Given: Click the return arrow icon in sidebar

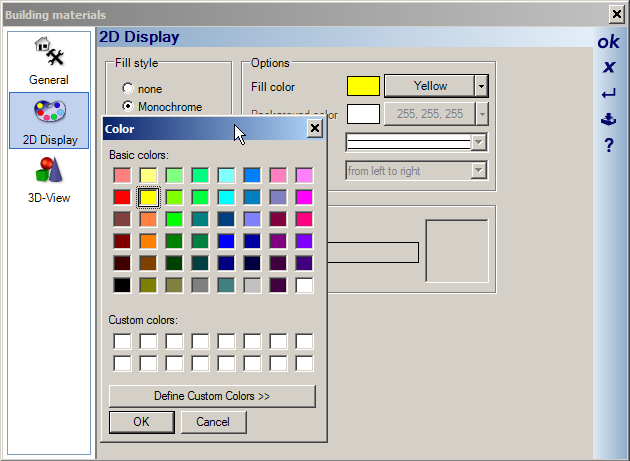Looking at the screenshot, I should tap(608, 94).
